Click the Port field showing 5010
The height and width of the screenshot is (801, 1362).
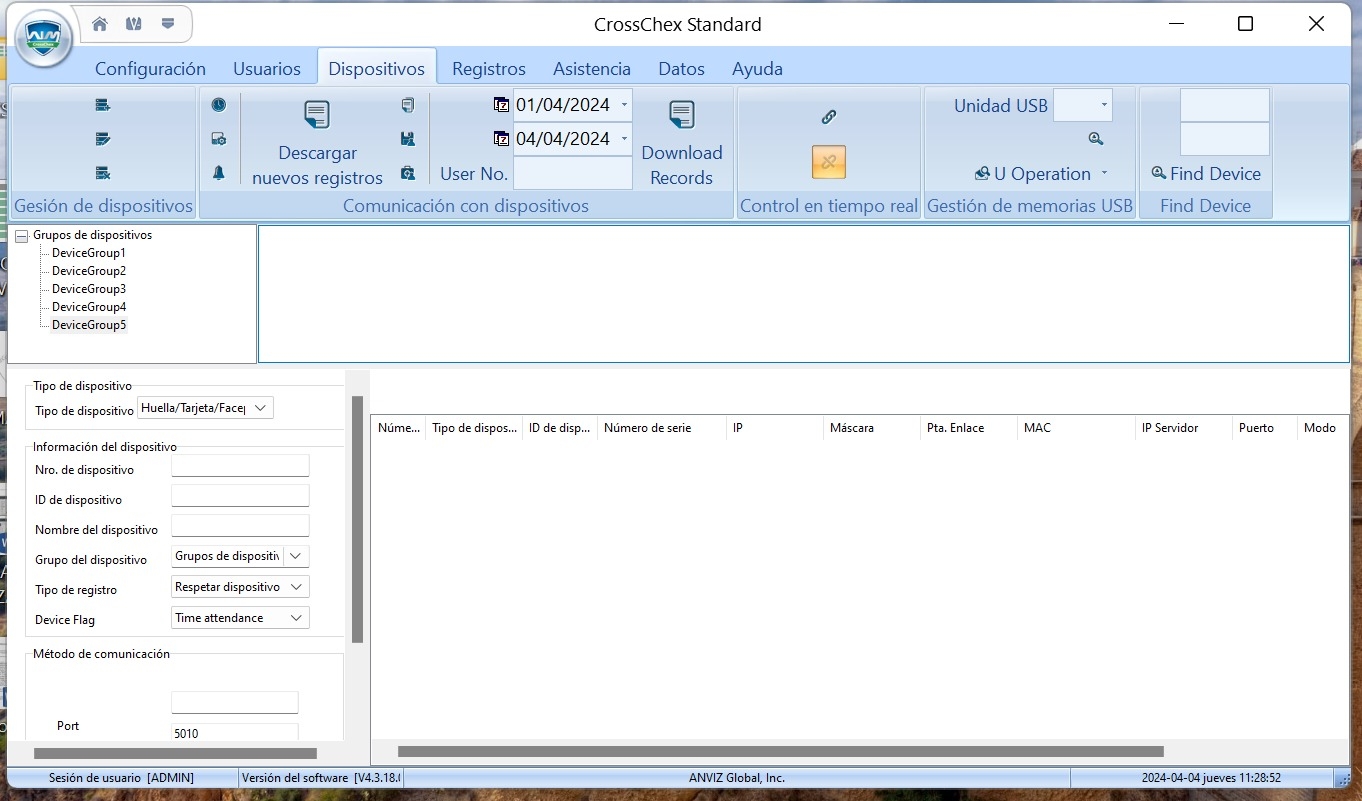click(x=235, y=733)
